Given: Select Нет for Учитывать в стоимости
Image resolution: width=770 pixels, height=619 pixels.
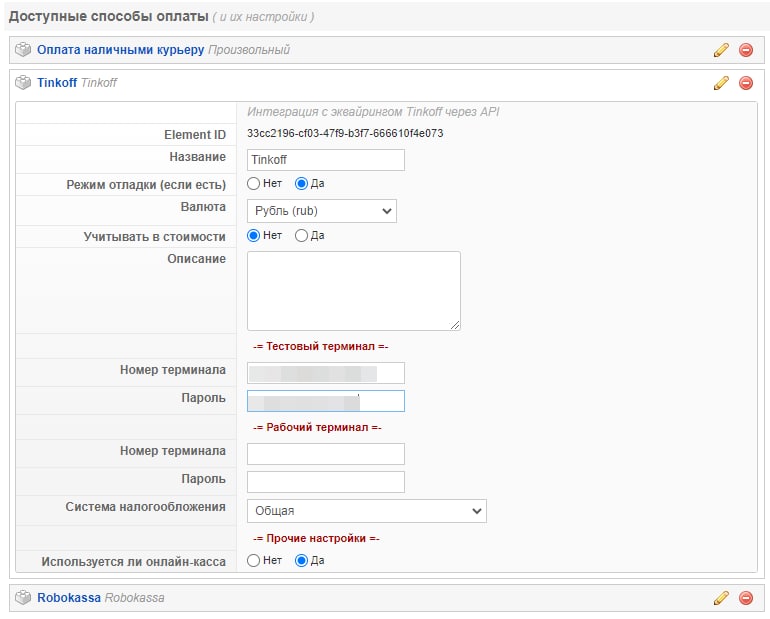Looking at the screenshot, I should point(253,236).
